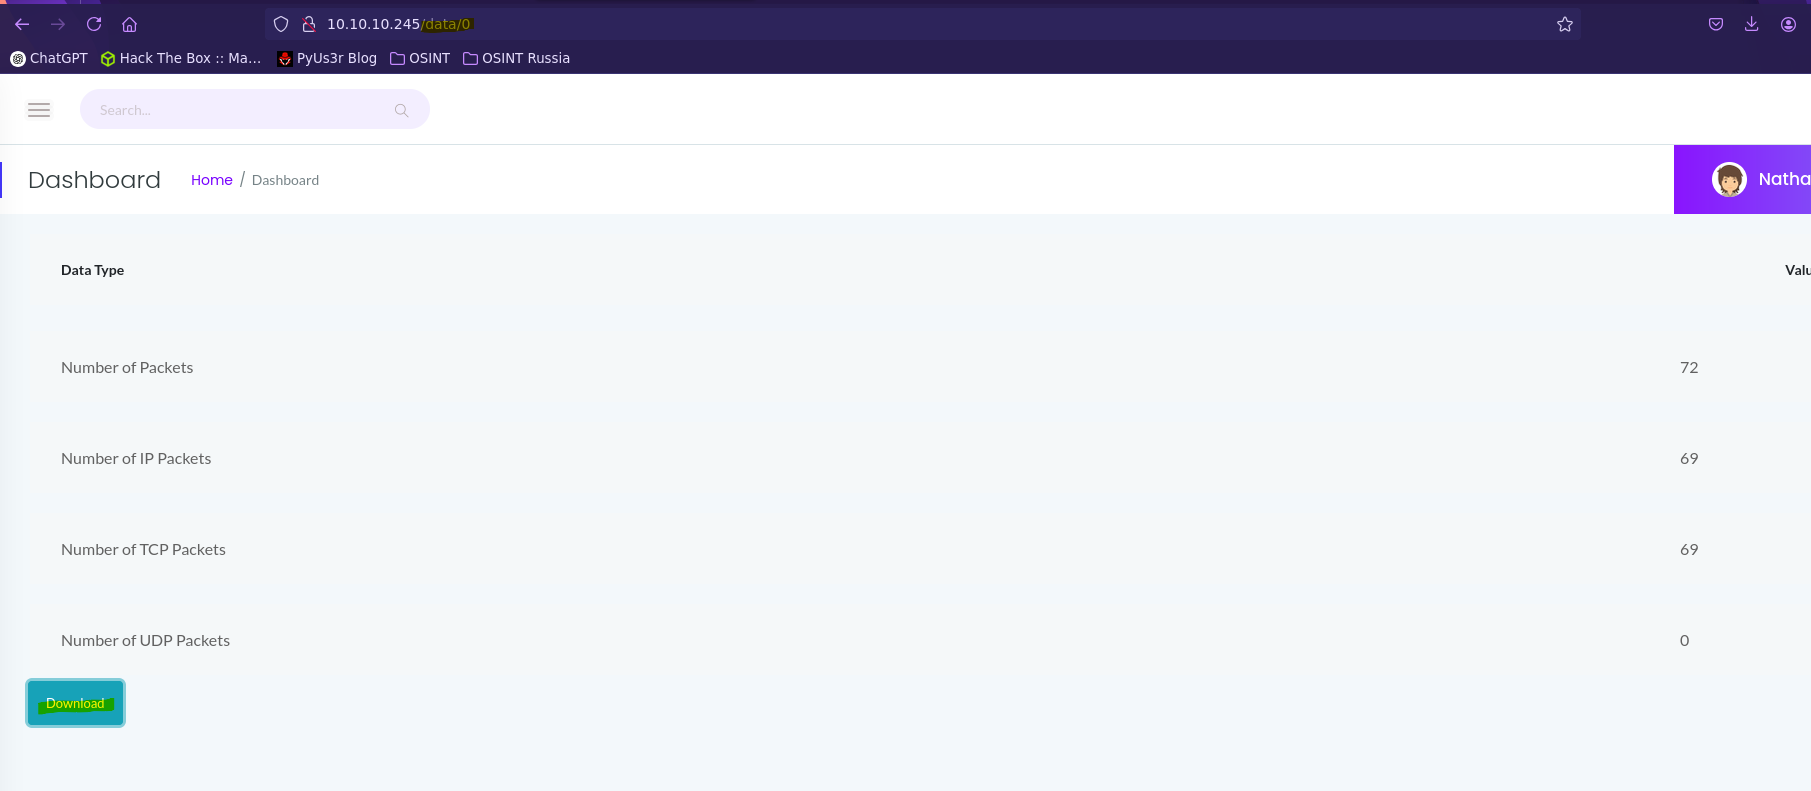Screen dimensions: 1811x791
Task: Follow the Home breadcrumb link
Action: (x=212, y=180)
